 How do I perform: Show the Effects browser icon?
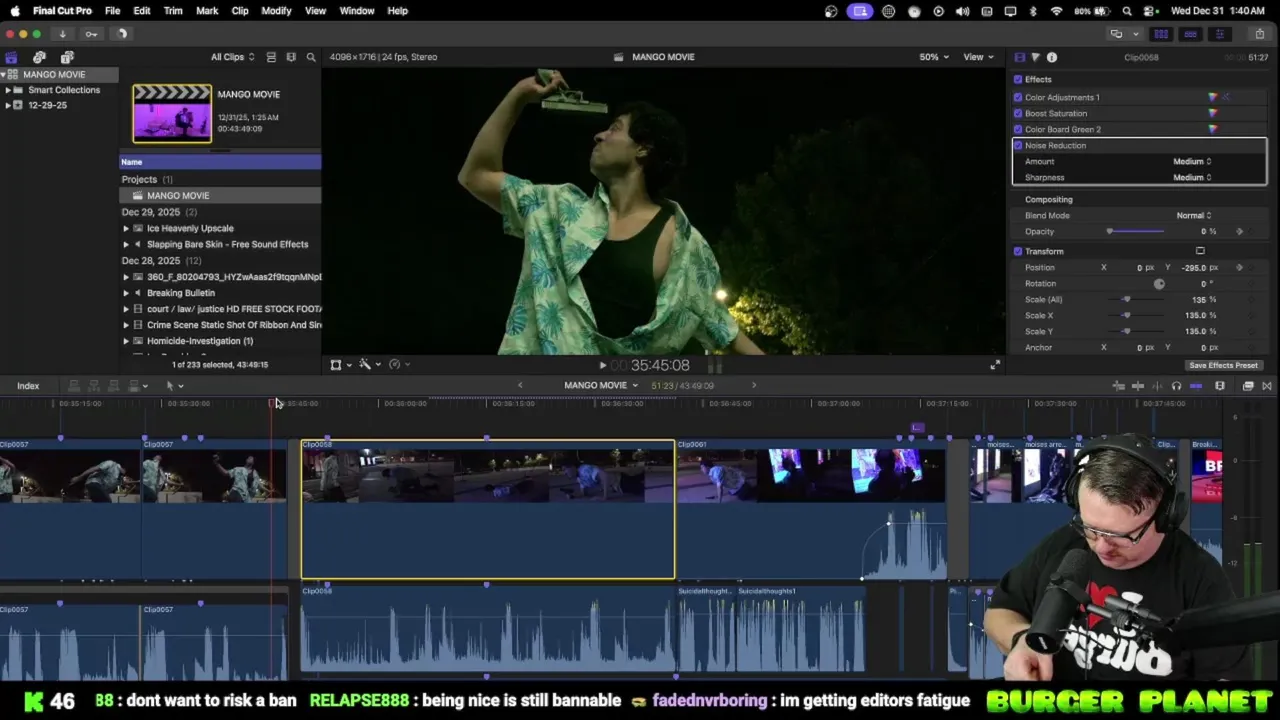click(x=1248, y=386)
